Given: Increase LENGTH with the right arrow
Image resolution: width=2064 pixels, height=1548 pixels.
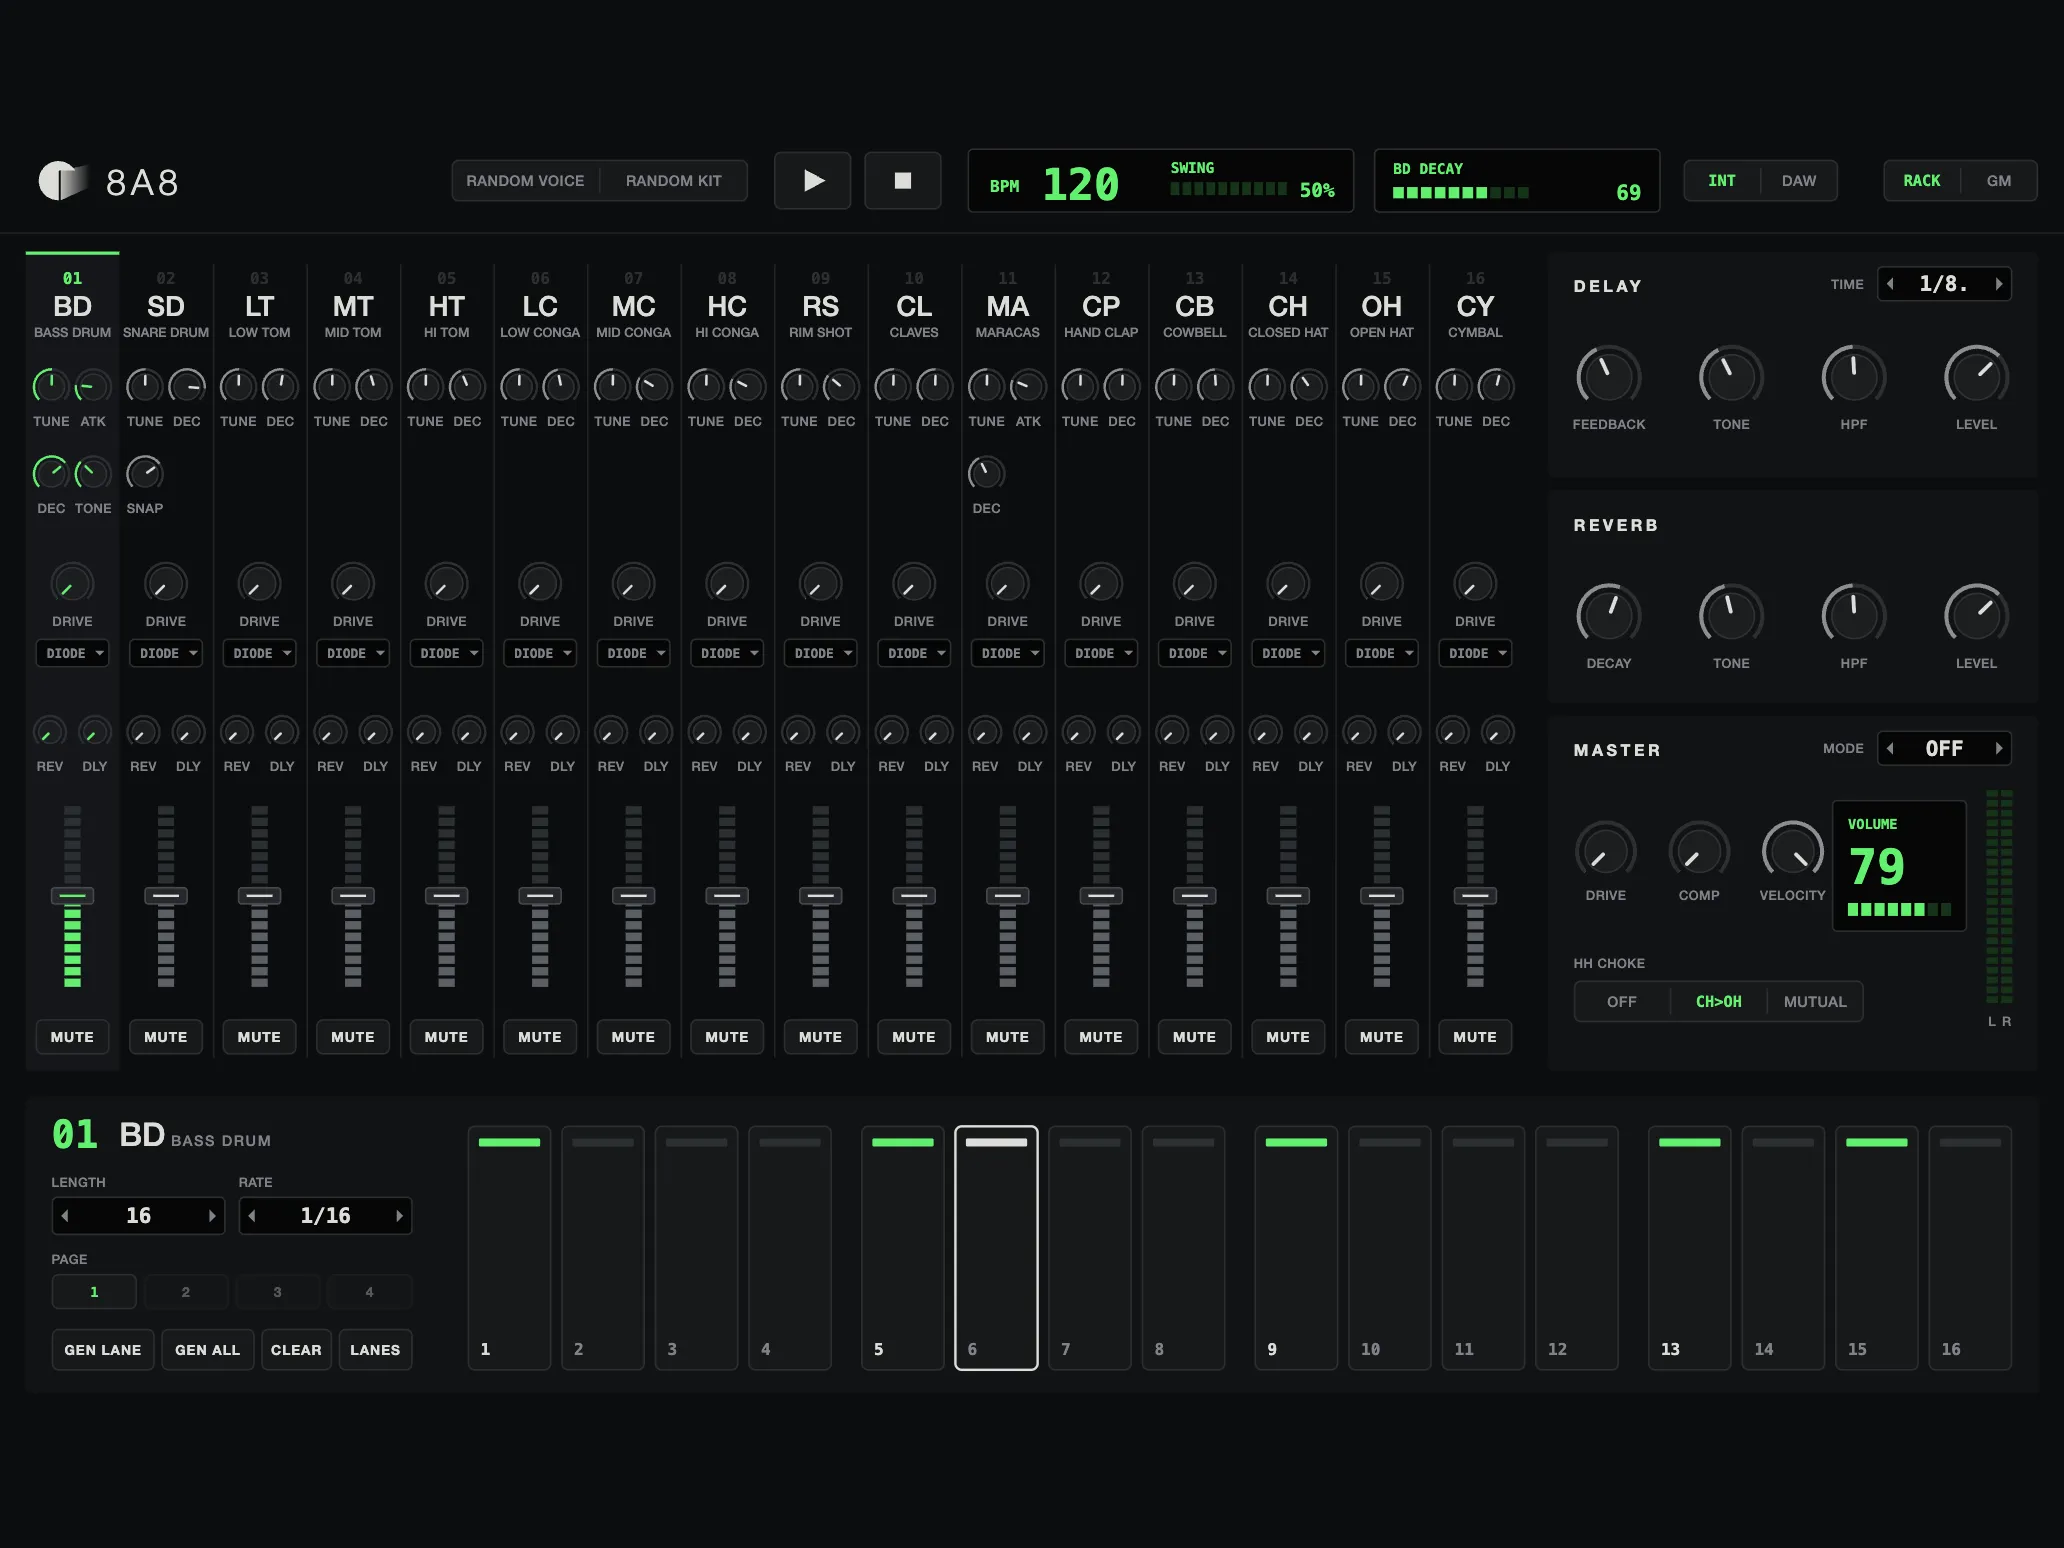Looking at the screenshot, I should click(x=212, y=1216).
